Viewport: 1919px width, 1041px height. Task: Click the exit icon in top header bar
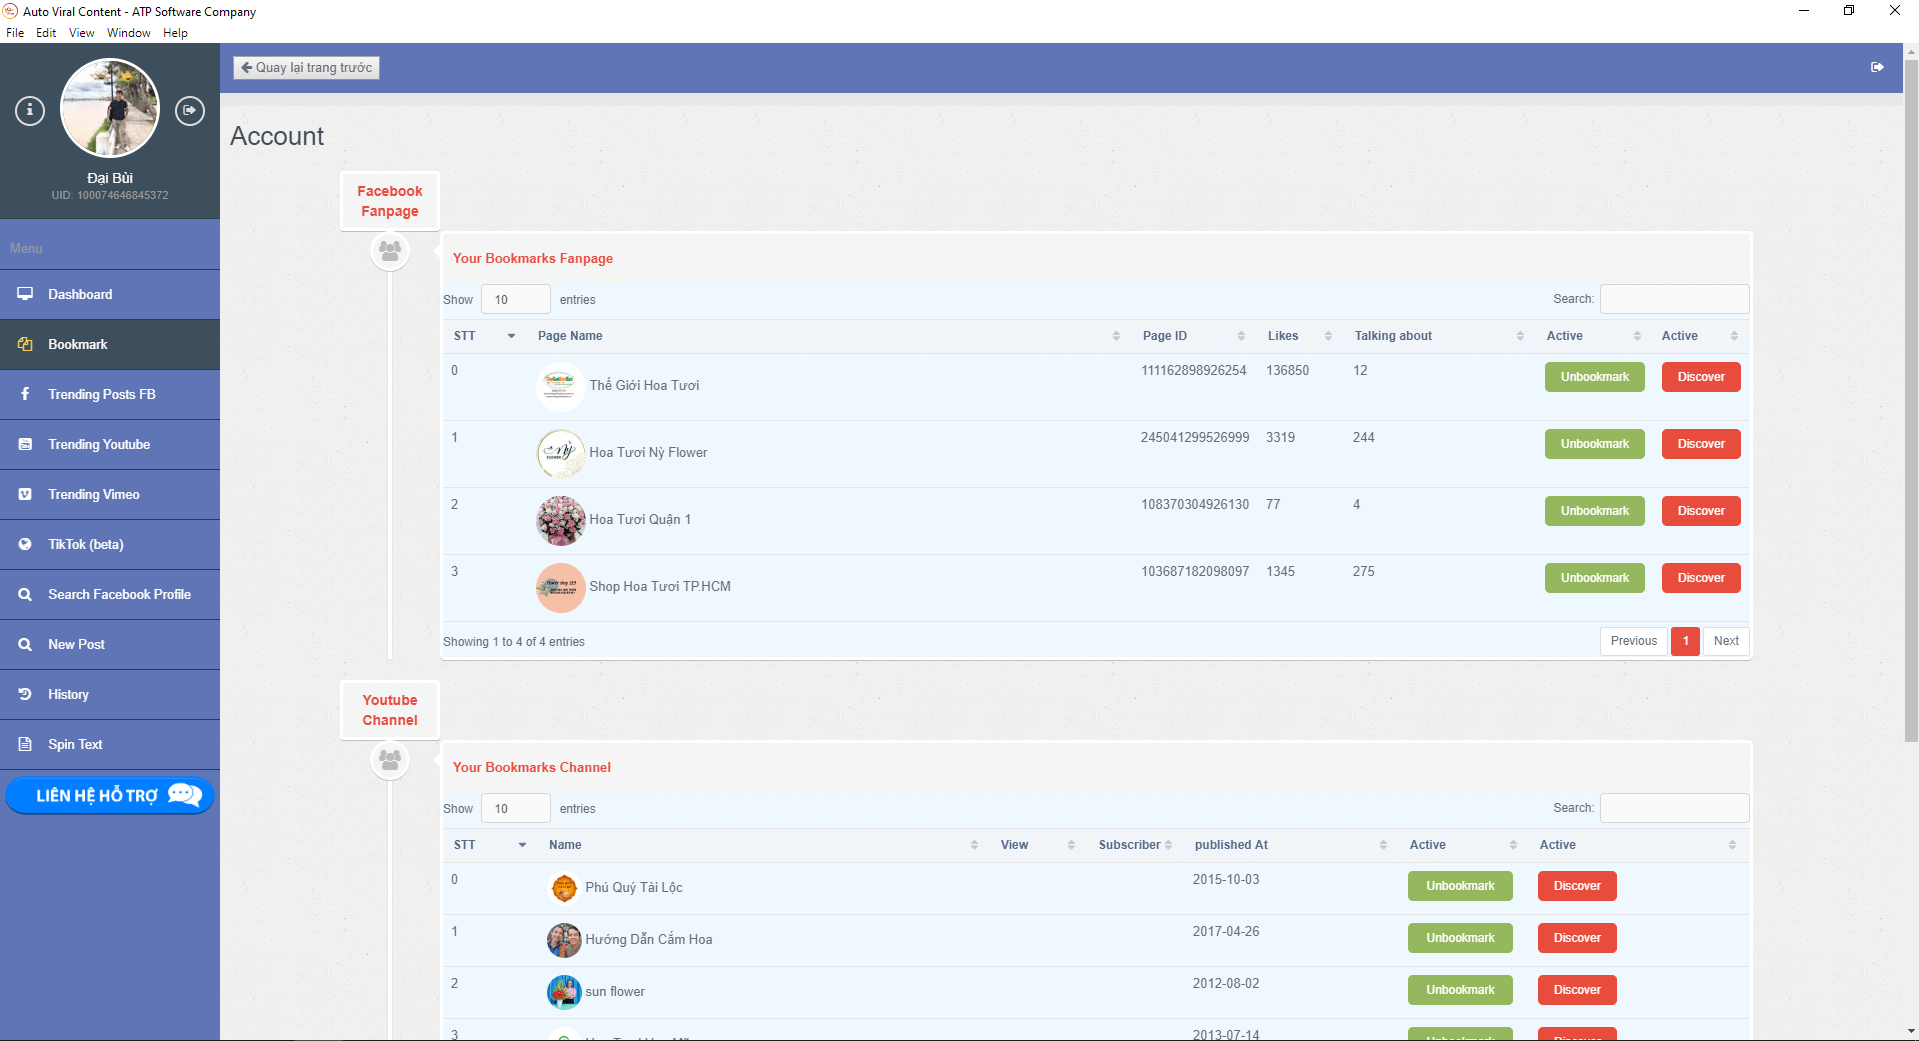tap(1877, 67)
